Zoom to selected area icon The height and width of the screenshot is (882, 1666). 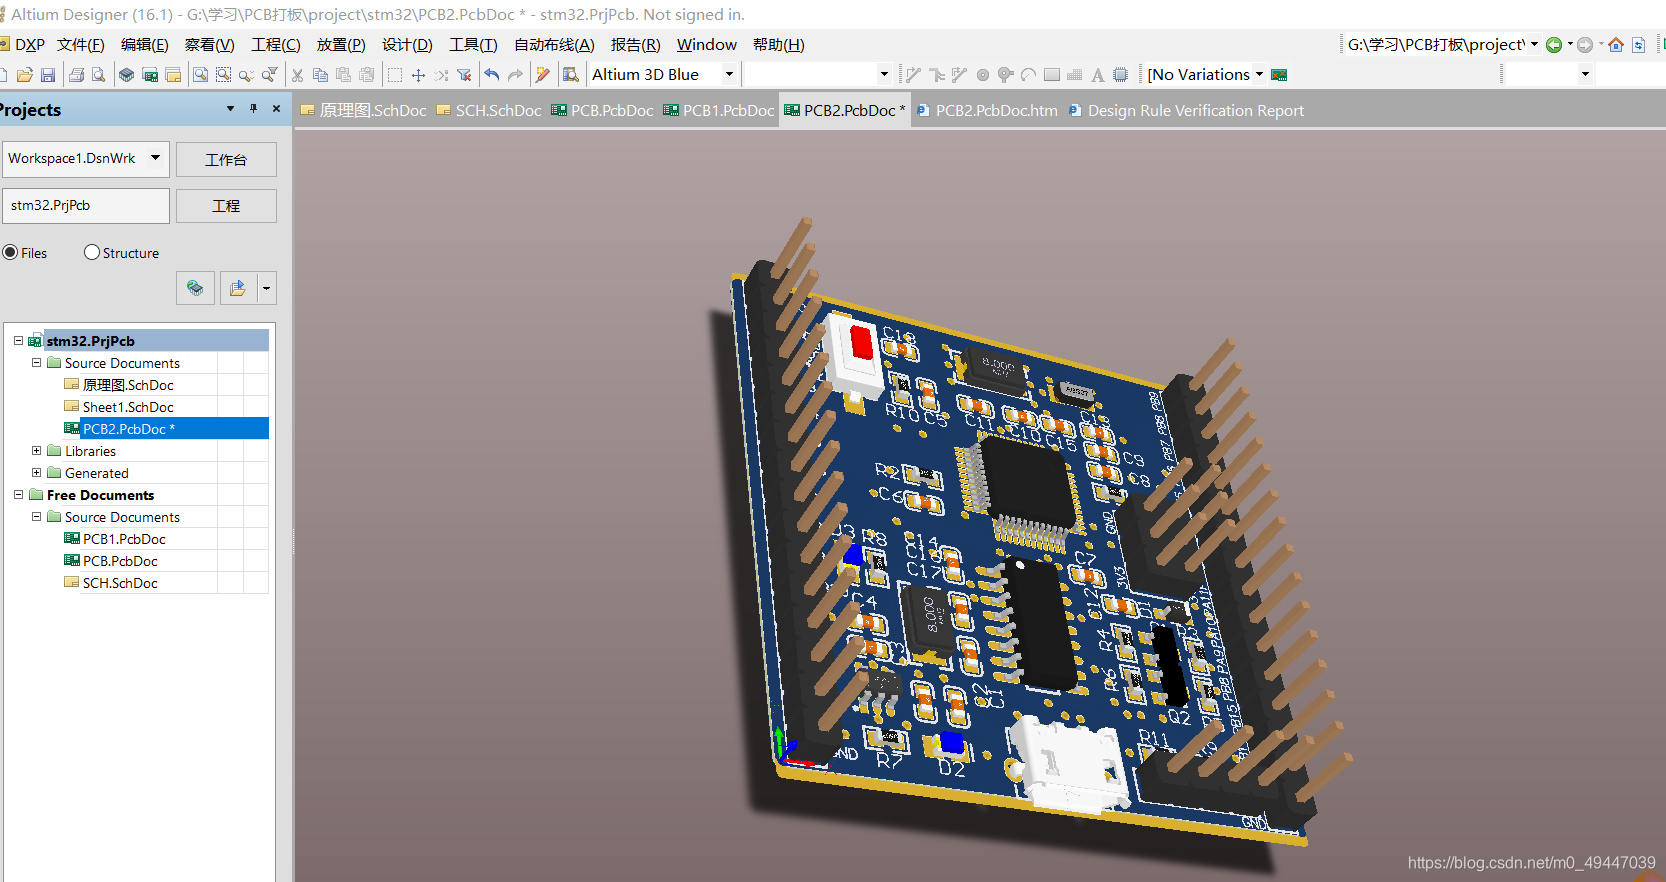(x=223, y=75)
